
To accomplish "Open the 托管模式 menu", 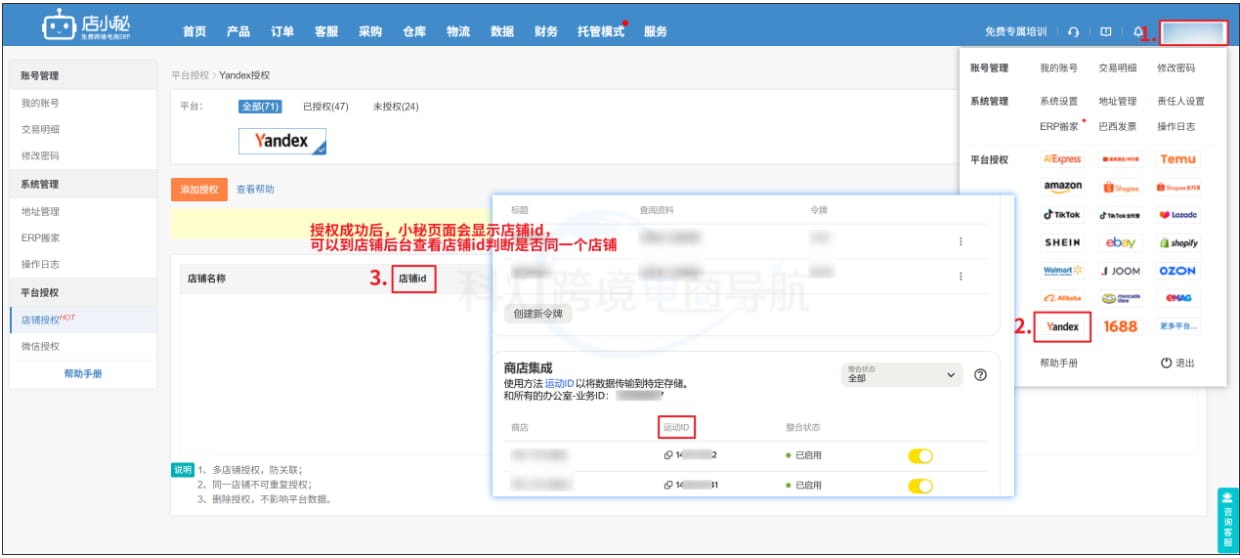I will 600,31.
